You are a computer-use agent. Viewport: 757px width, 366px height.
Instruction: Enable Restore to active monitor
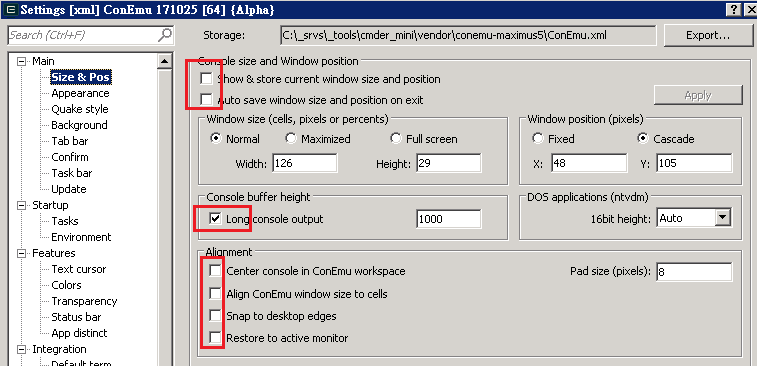click(x=215, y=338)
